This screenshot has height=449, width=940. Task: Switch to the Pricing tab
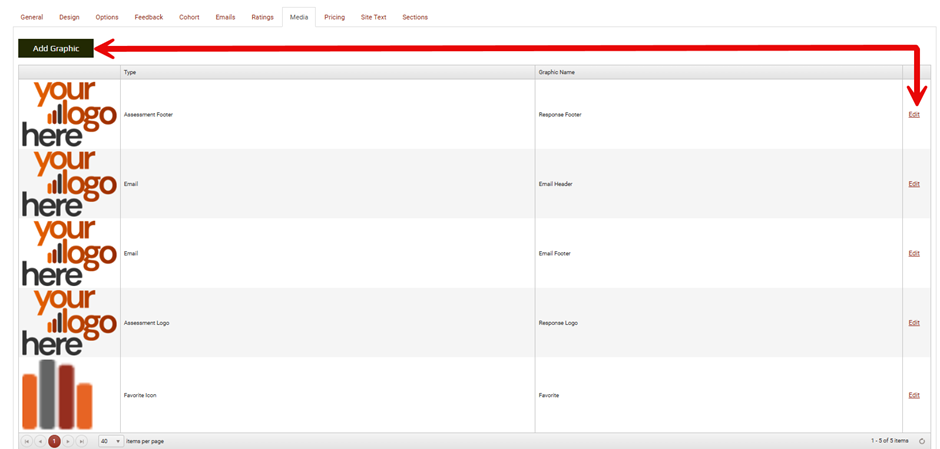click(334, 17)
